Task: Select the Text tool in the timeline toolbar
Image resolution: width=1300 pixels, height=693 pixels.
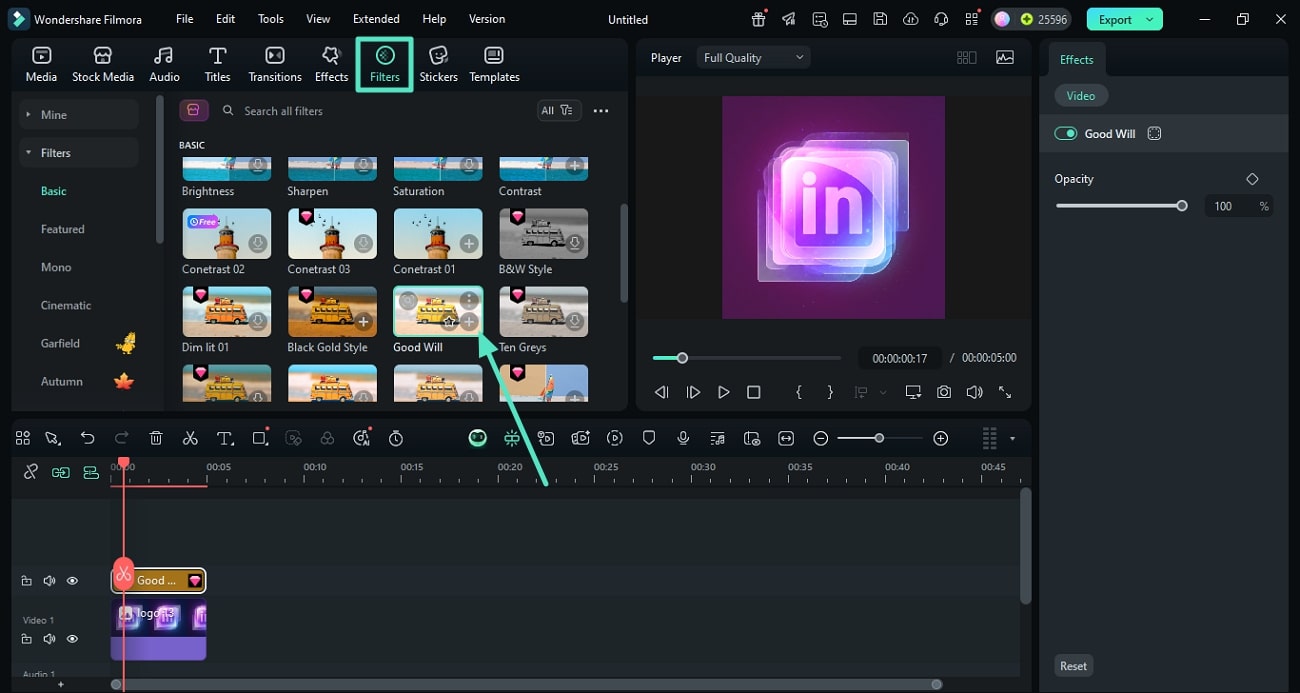Action: (225, 438)
